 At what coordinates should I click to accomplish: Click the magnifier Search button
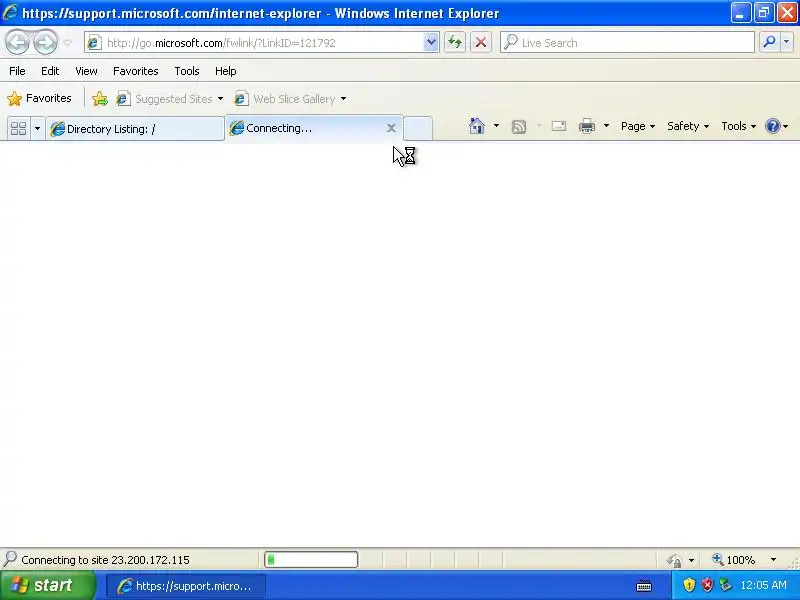coord(769,43)
